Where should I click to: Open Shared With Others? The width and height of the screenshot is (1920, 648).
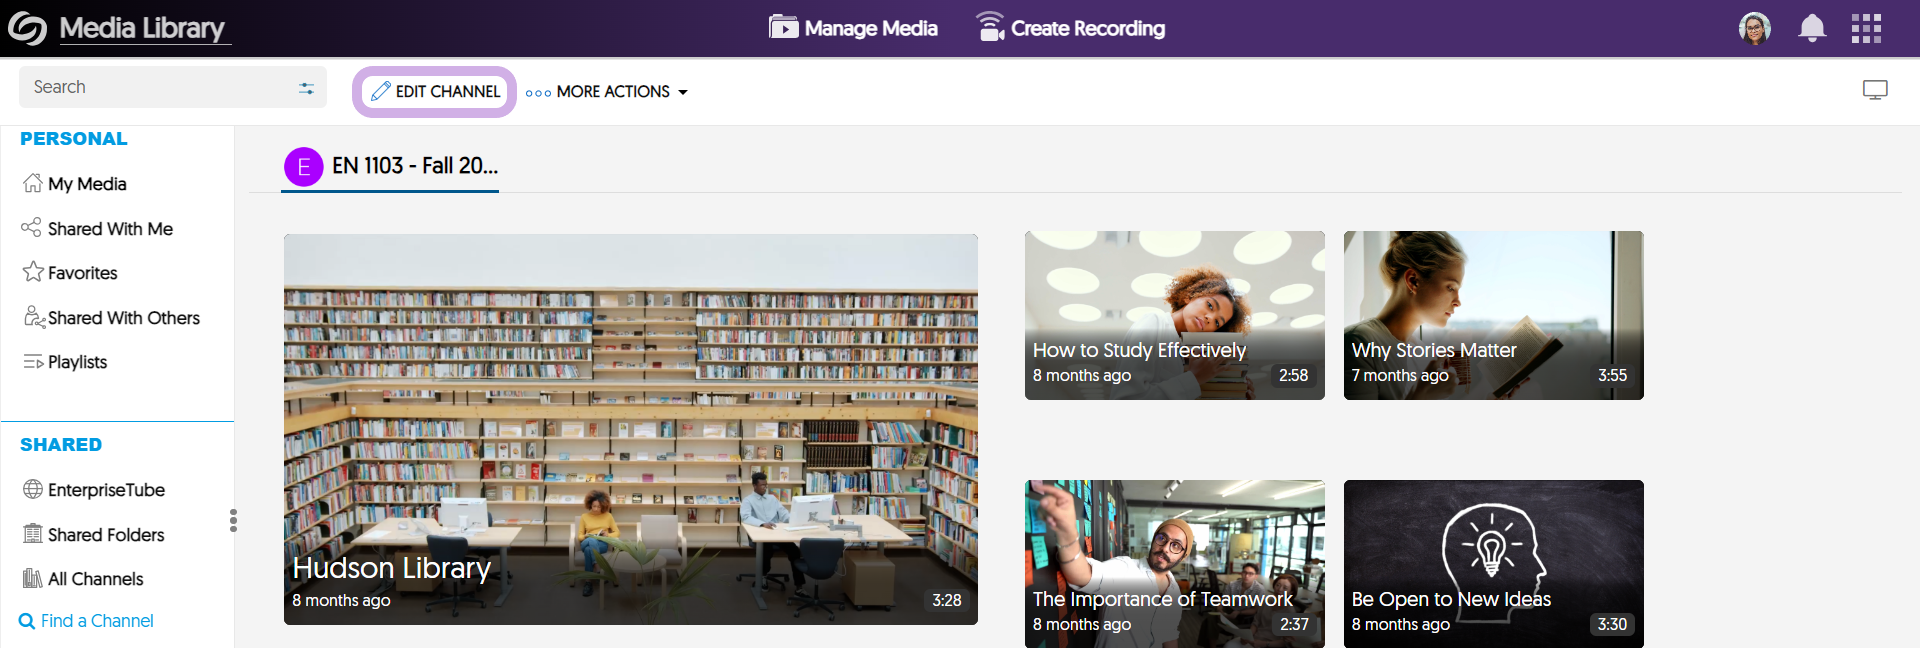click(124, 318)
